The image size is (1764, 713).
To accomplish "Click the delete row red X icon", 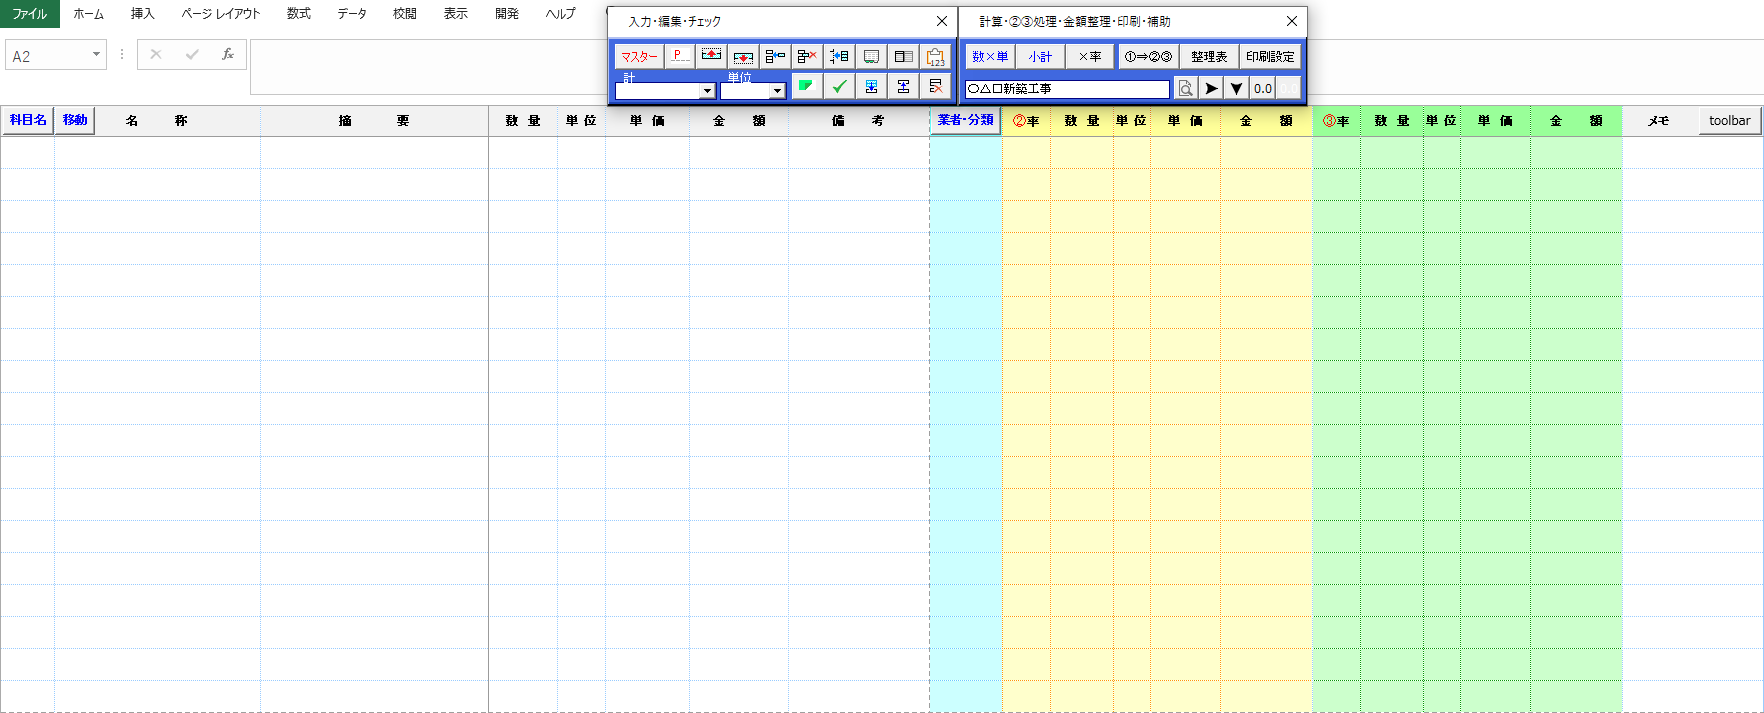I will pyautogui.click(x=807, y=56).
